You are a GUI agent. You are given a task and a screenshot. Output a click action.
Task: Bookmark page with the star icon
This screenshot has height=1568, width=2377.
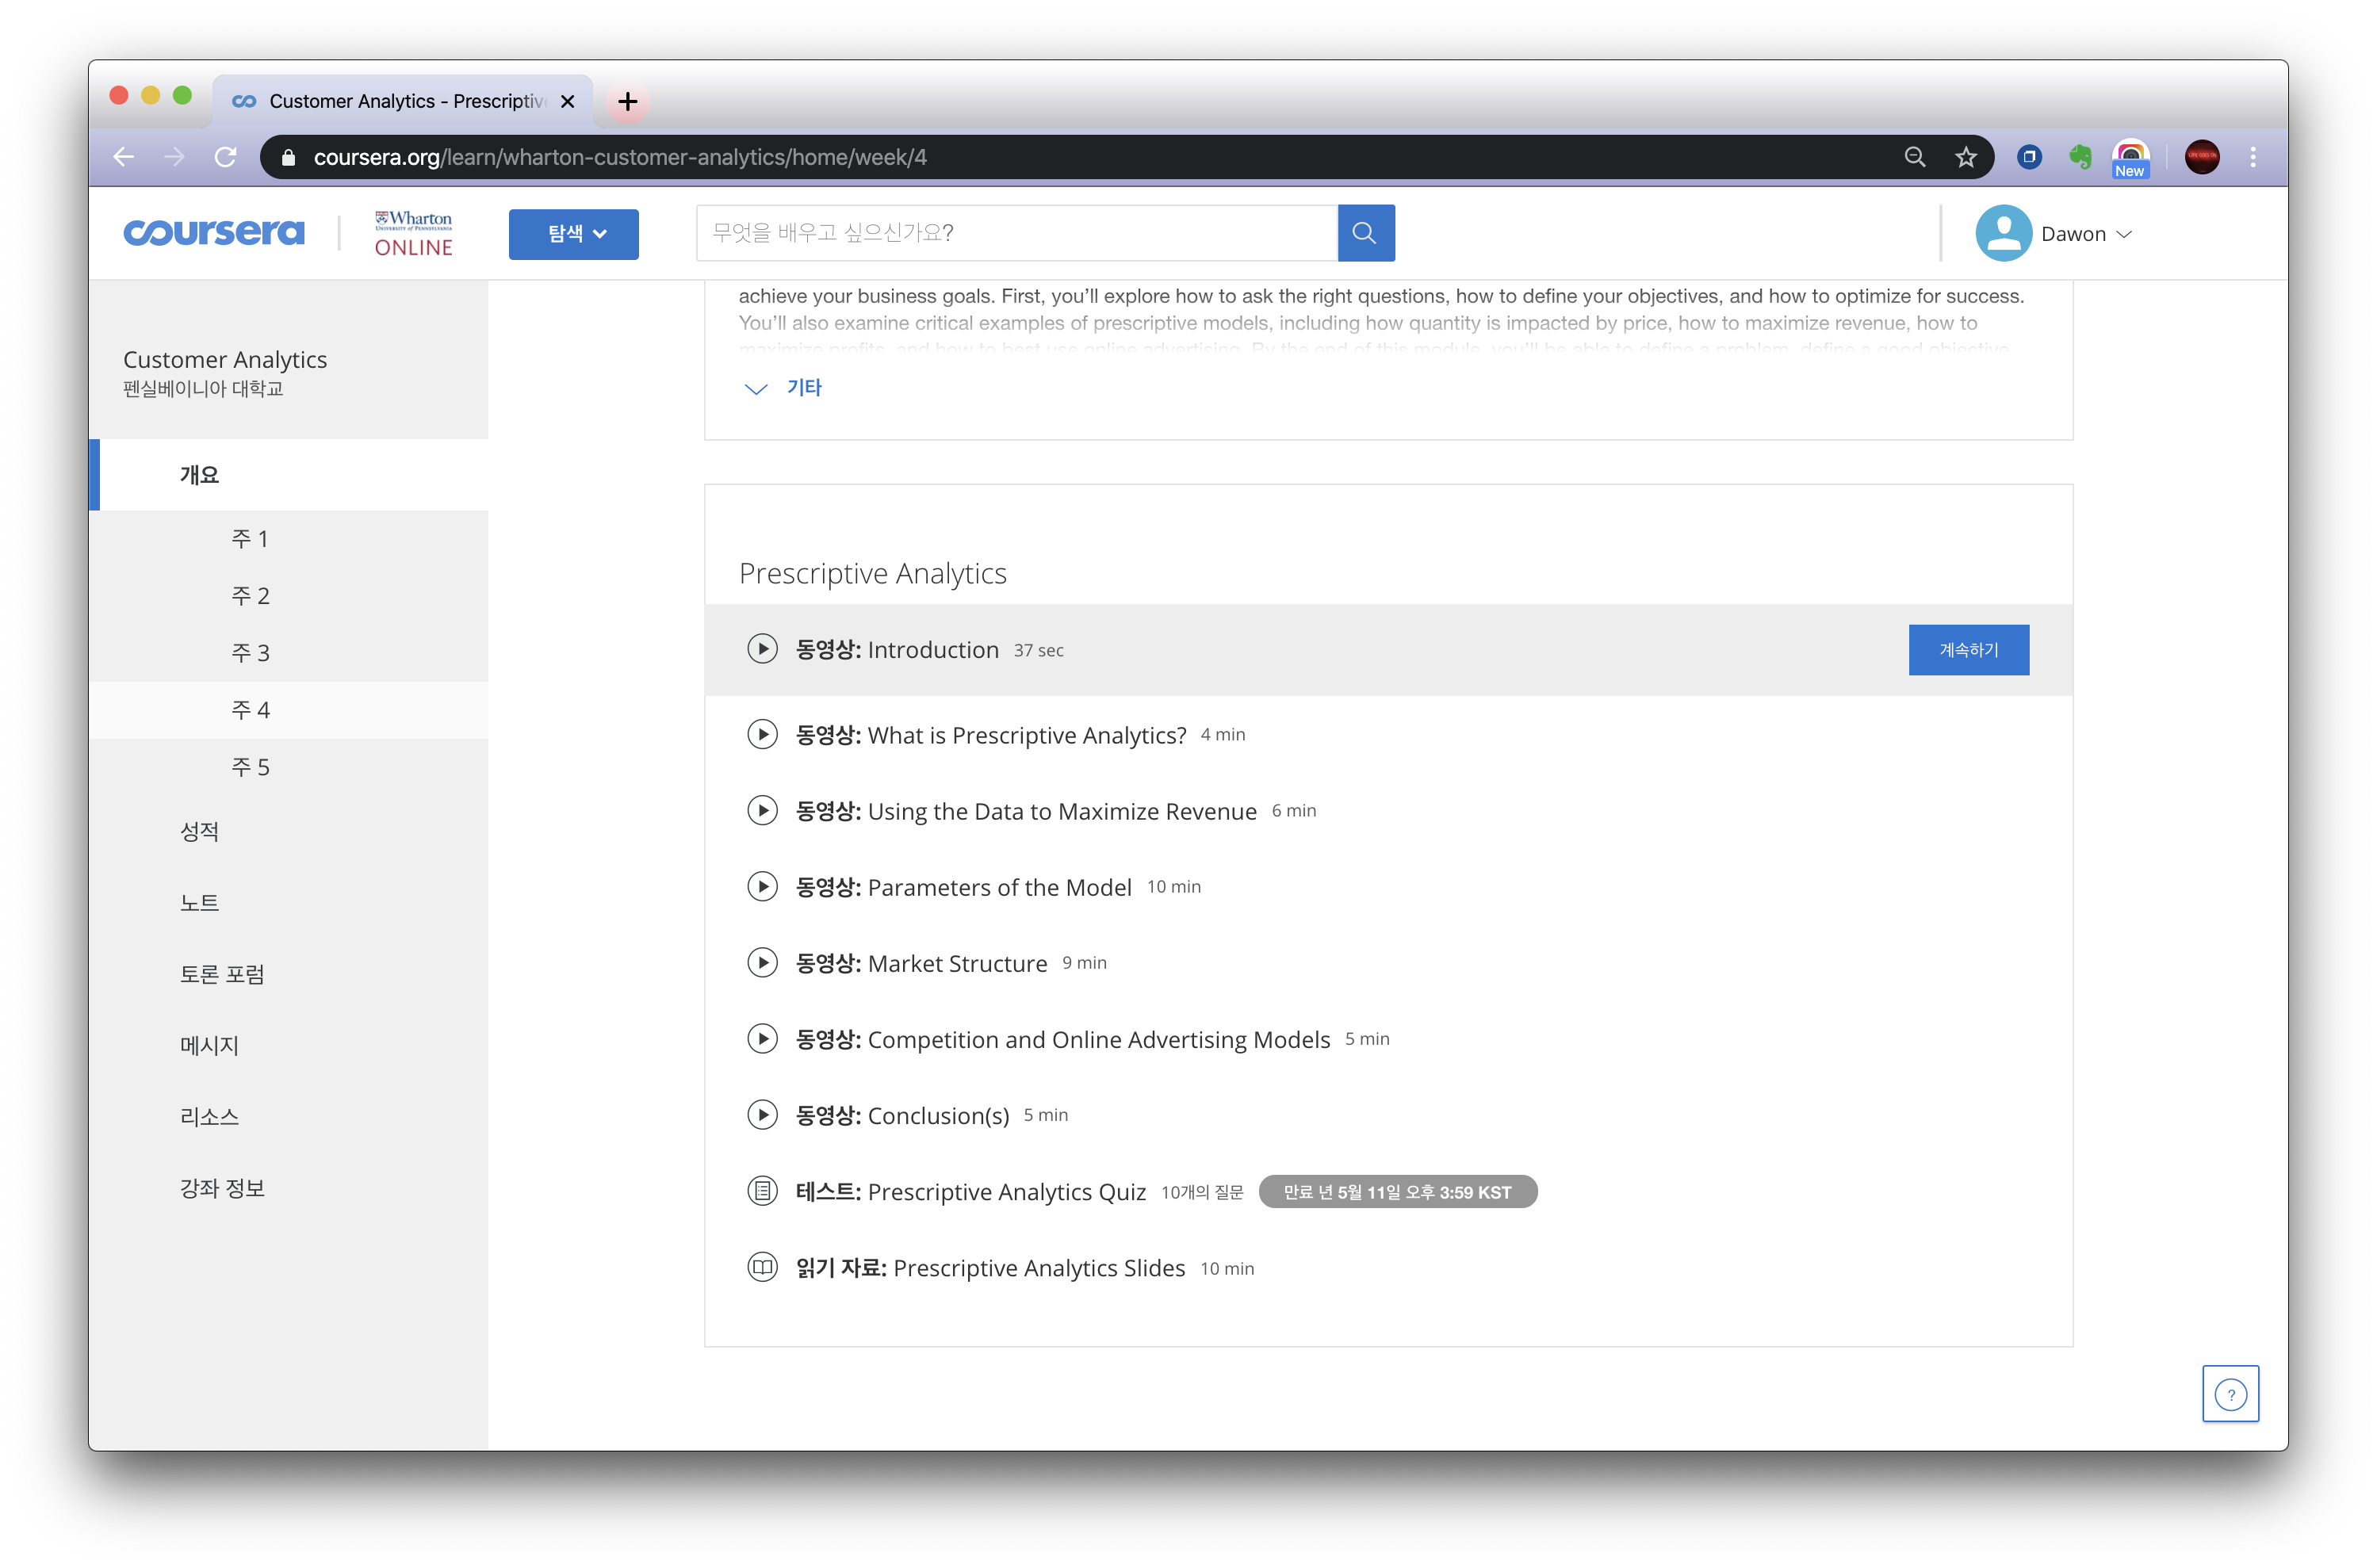(1965, 157)
